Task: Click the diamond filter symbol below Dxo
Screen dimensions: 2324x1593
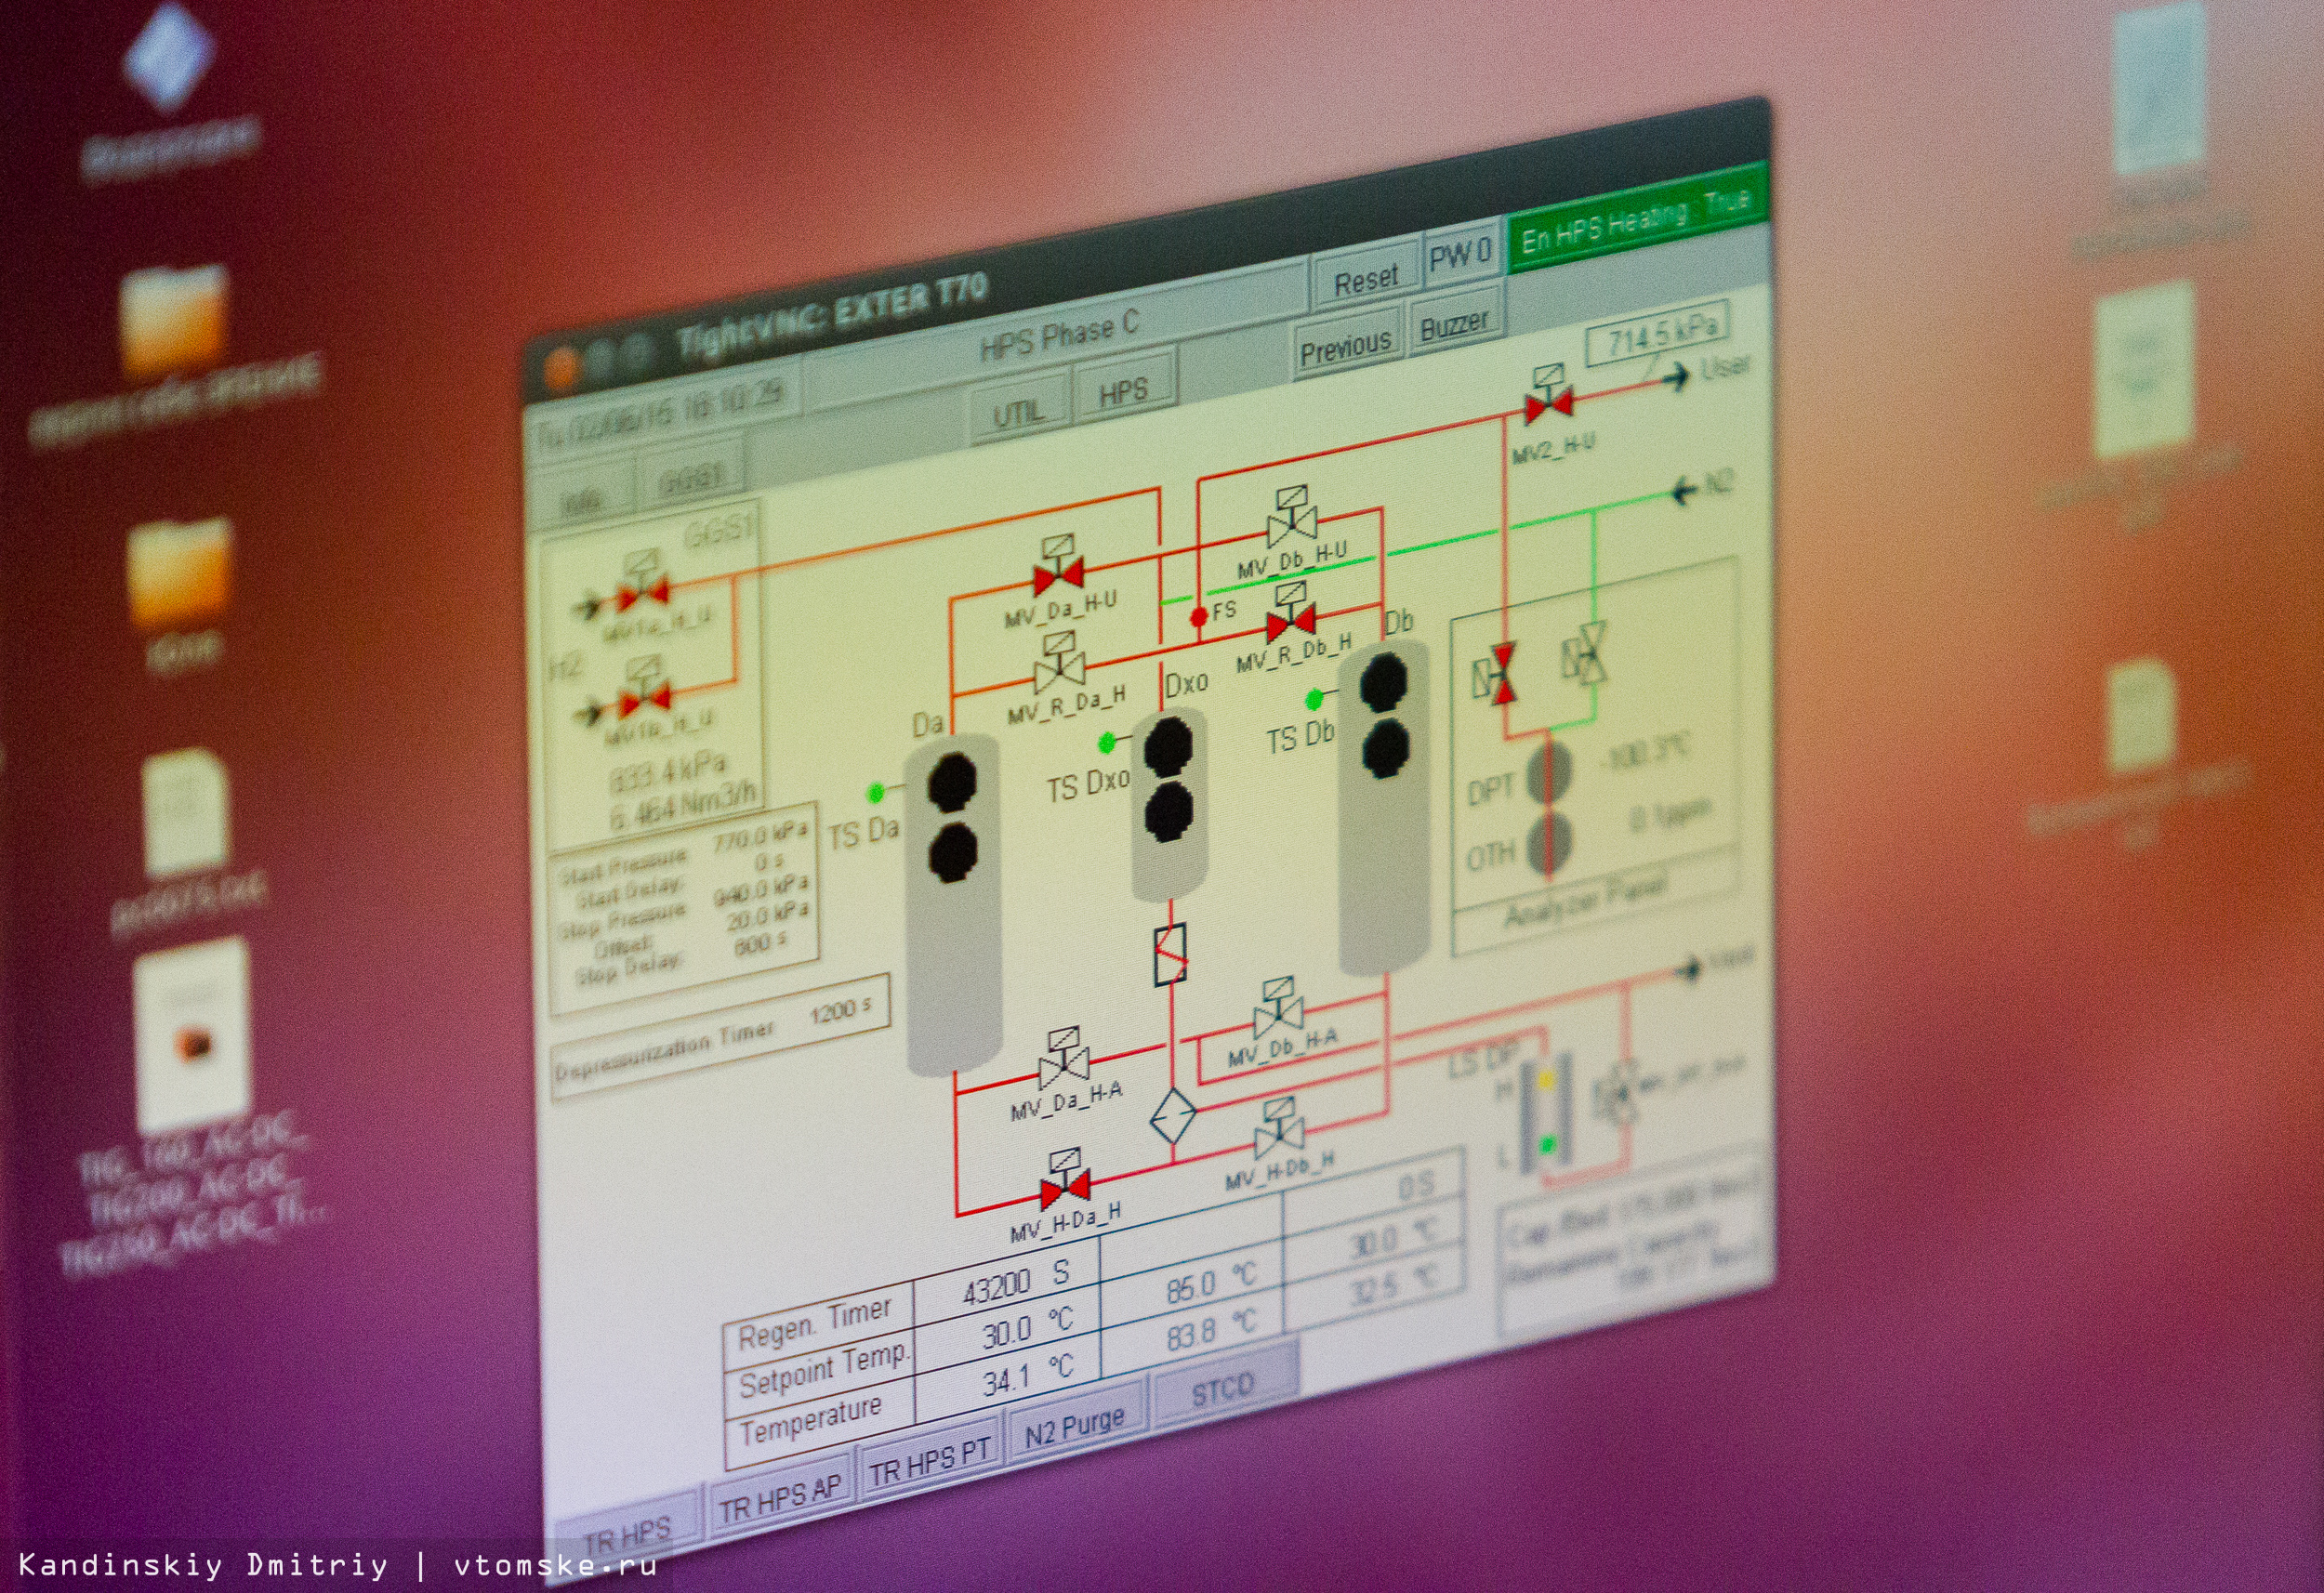Action: [x=1172, y=1116]
